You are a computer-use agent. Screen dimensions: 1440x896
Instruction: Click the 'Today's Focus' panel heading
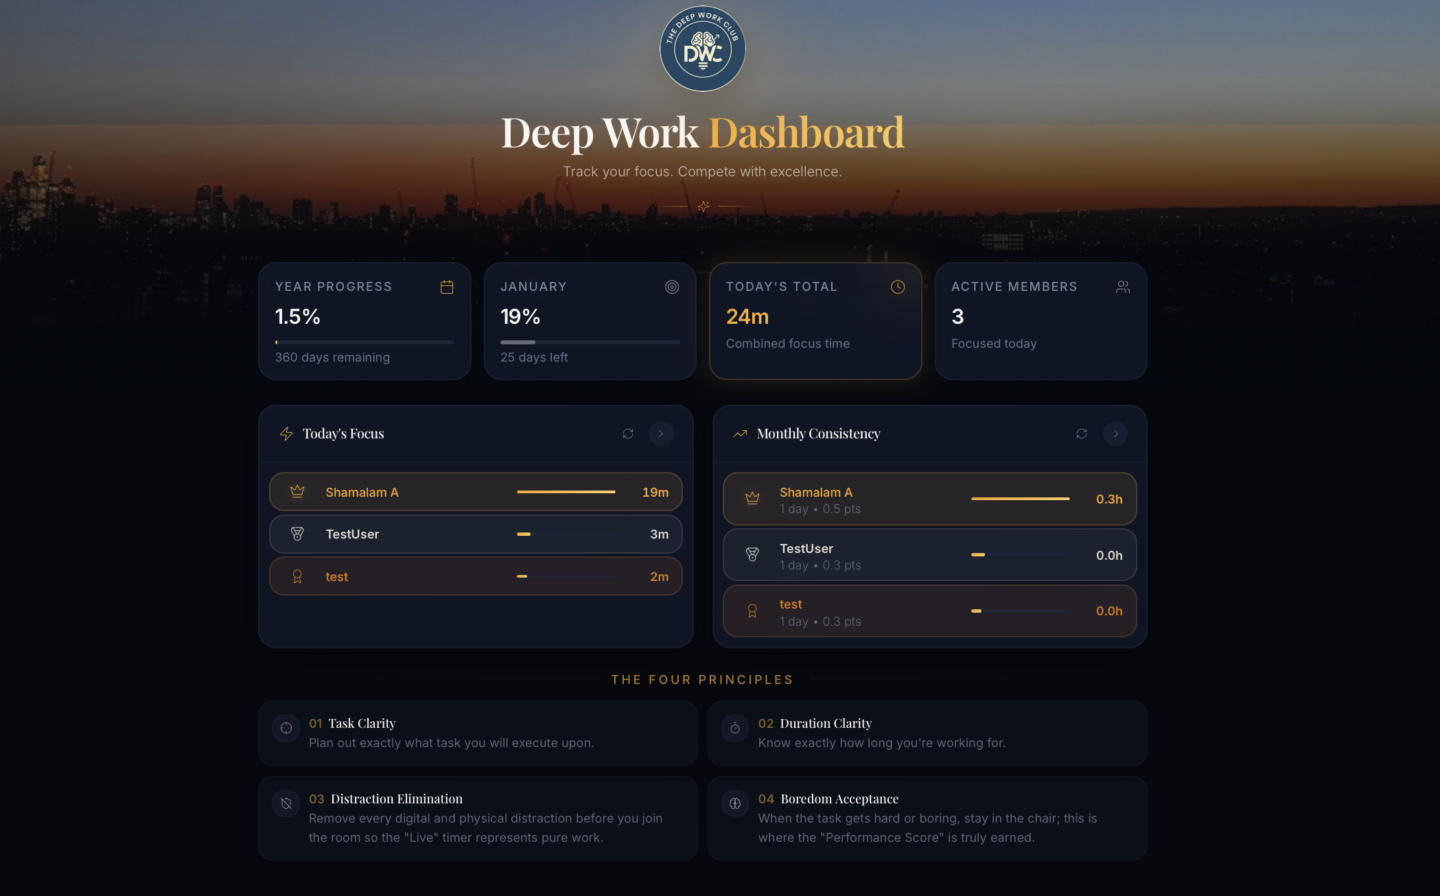point(343,434)
